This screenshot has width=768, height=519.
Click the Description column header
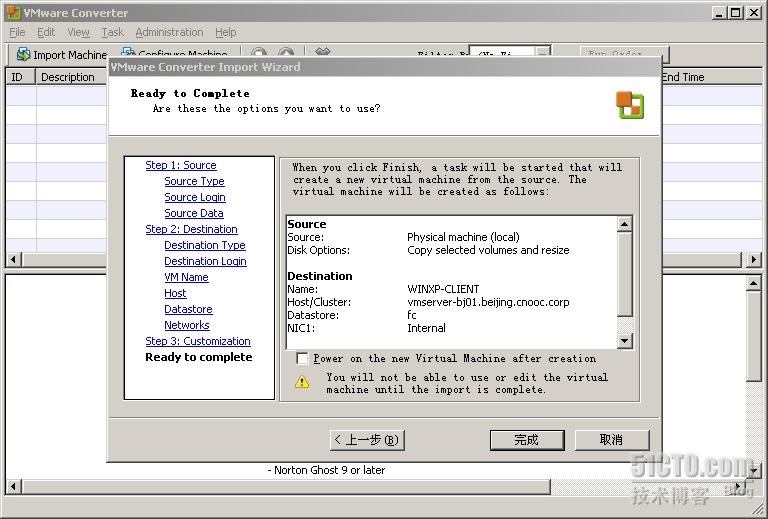(x=71, y=77)
